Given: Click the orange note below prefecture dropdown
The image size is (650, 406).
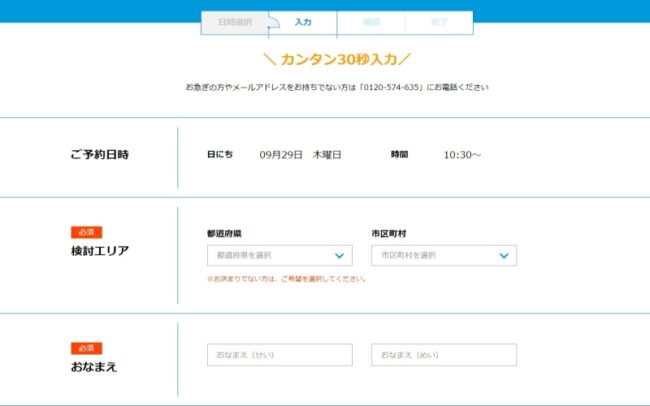Looking at the screenshot, I should coord(286,279).
